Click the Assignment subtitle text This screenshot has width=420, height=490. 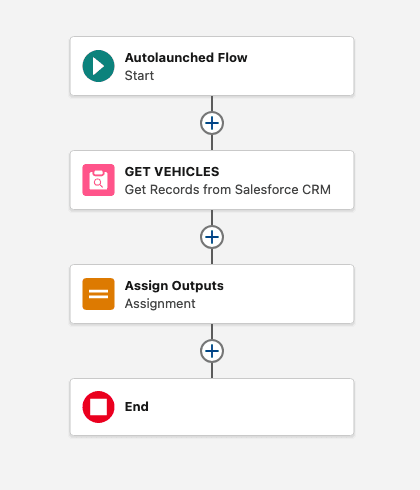(x=160, y=304)
